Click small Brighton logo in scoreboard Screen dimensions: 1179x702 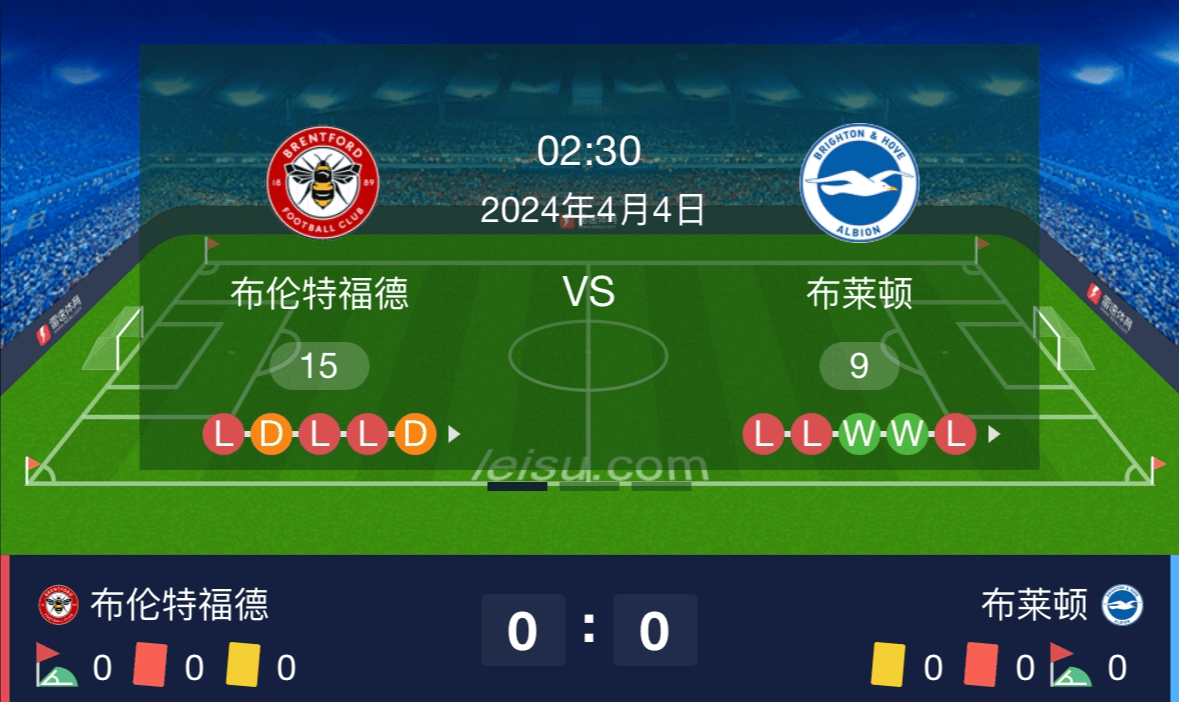[1122, 605]
